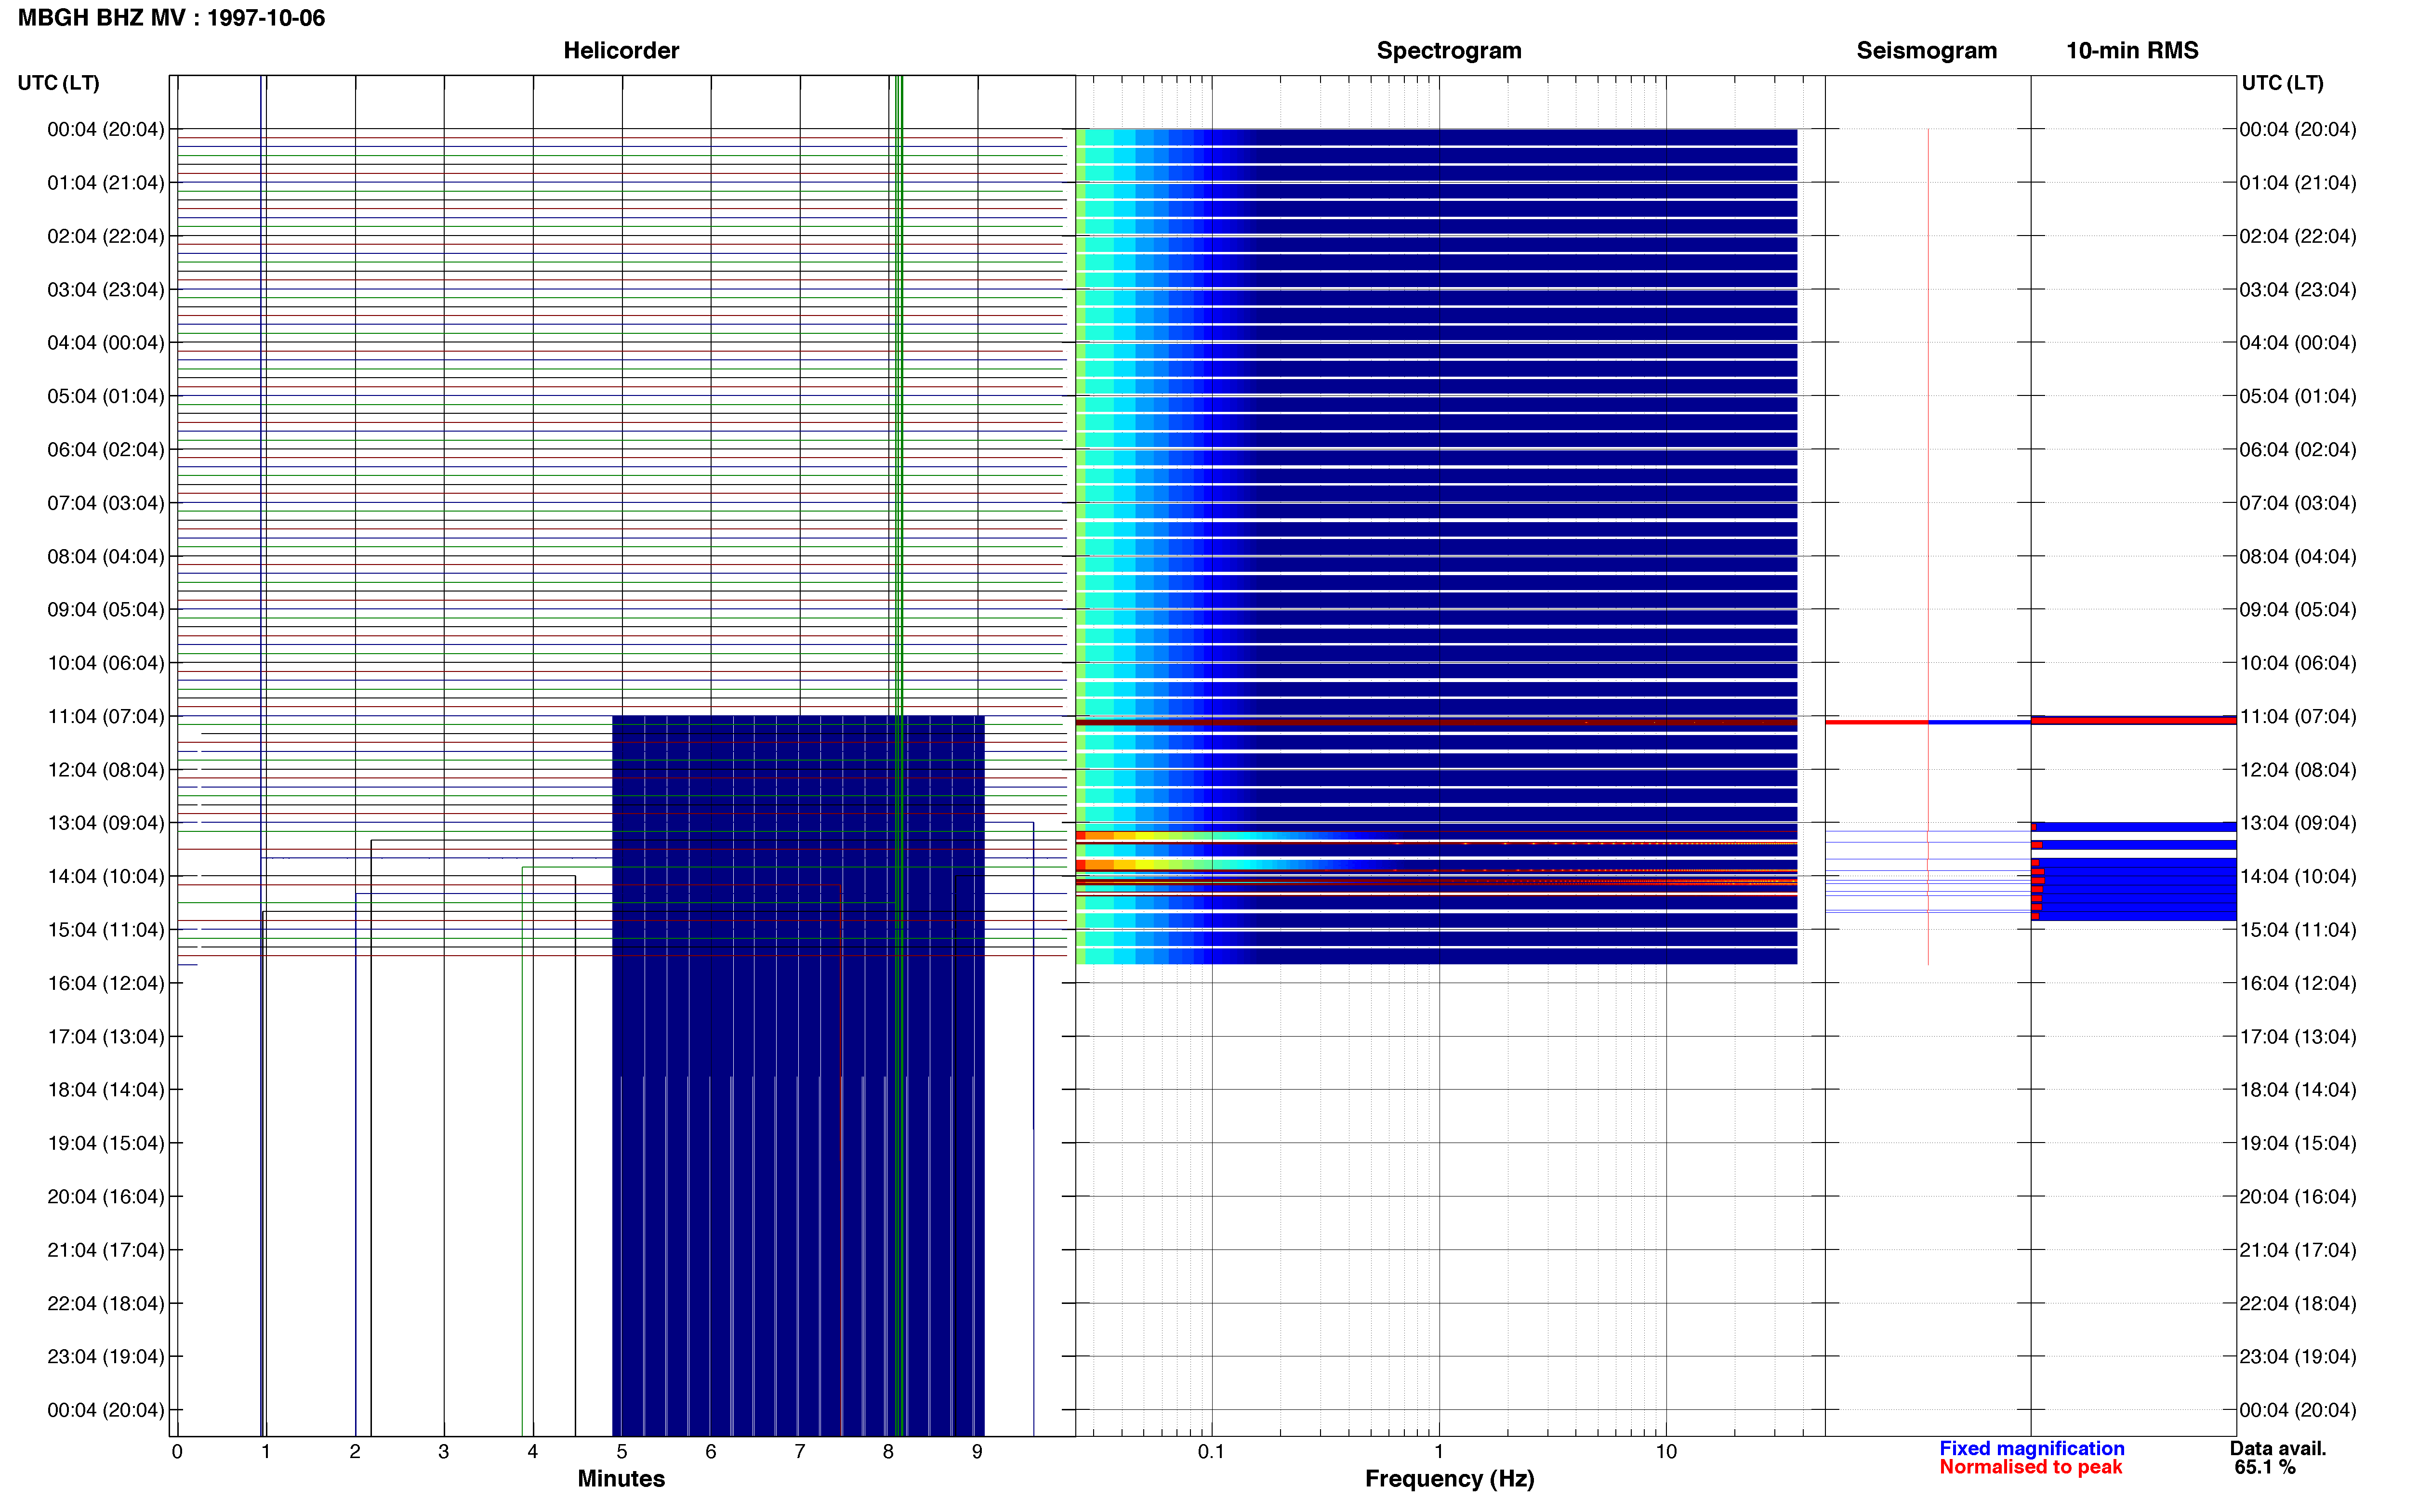This screenshot has width=2418, height=1512.
Task: Click right-axis time label "22:04 (18:04)"
Action: [x=2298, y=1304]
